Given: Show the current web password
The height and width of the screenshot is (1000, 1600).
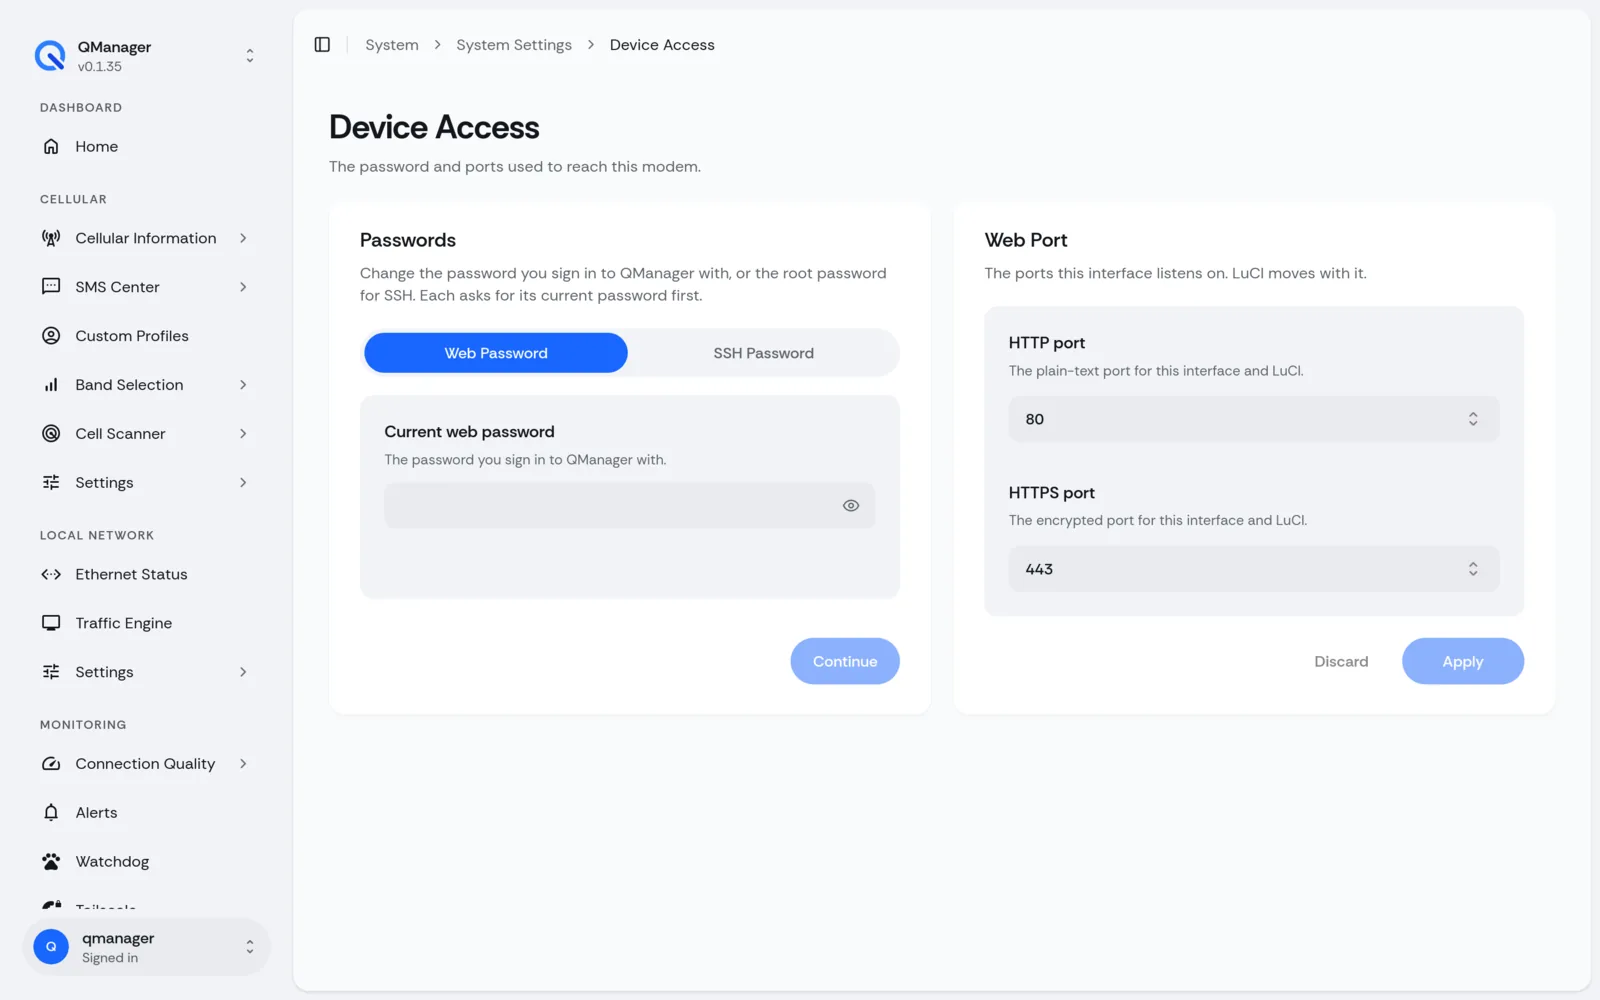Looking at the screenshot, I should 851,506.
